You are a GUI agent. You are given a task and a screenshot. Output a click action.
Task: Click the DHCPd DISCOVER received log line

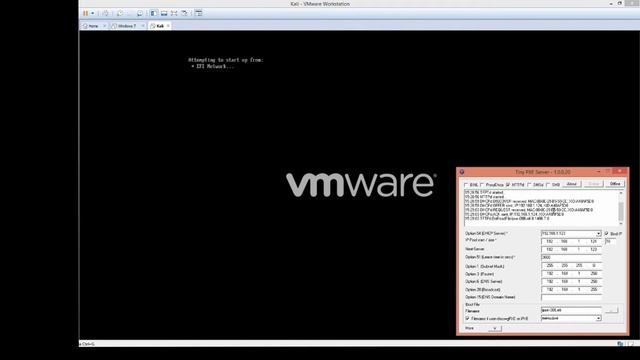pos(529,201)
